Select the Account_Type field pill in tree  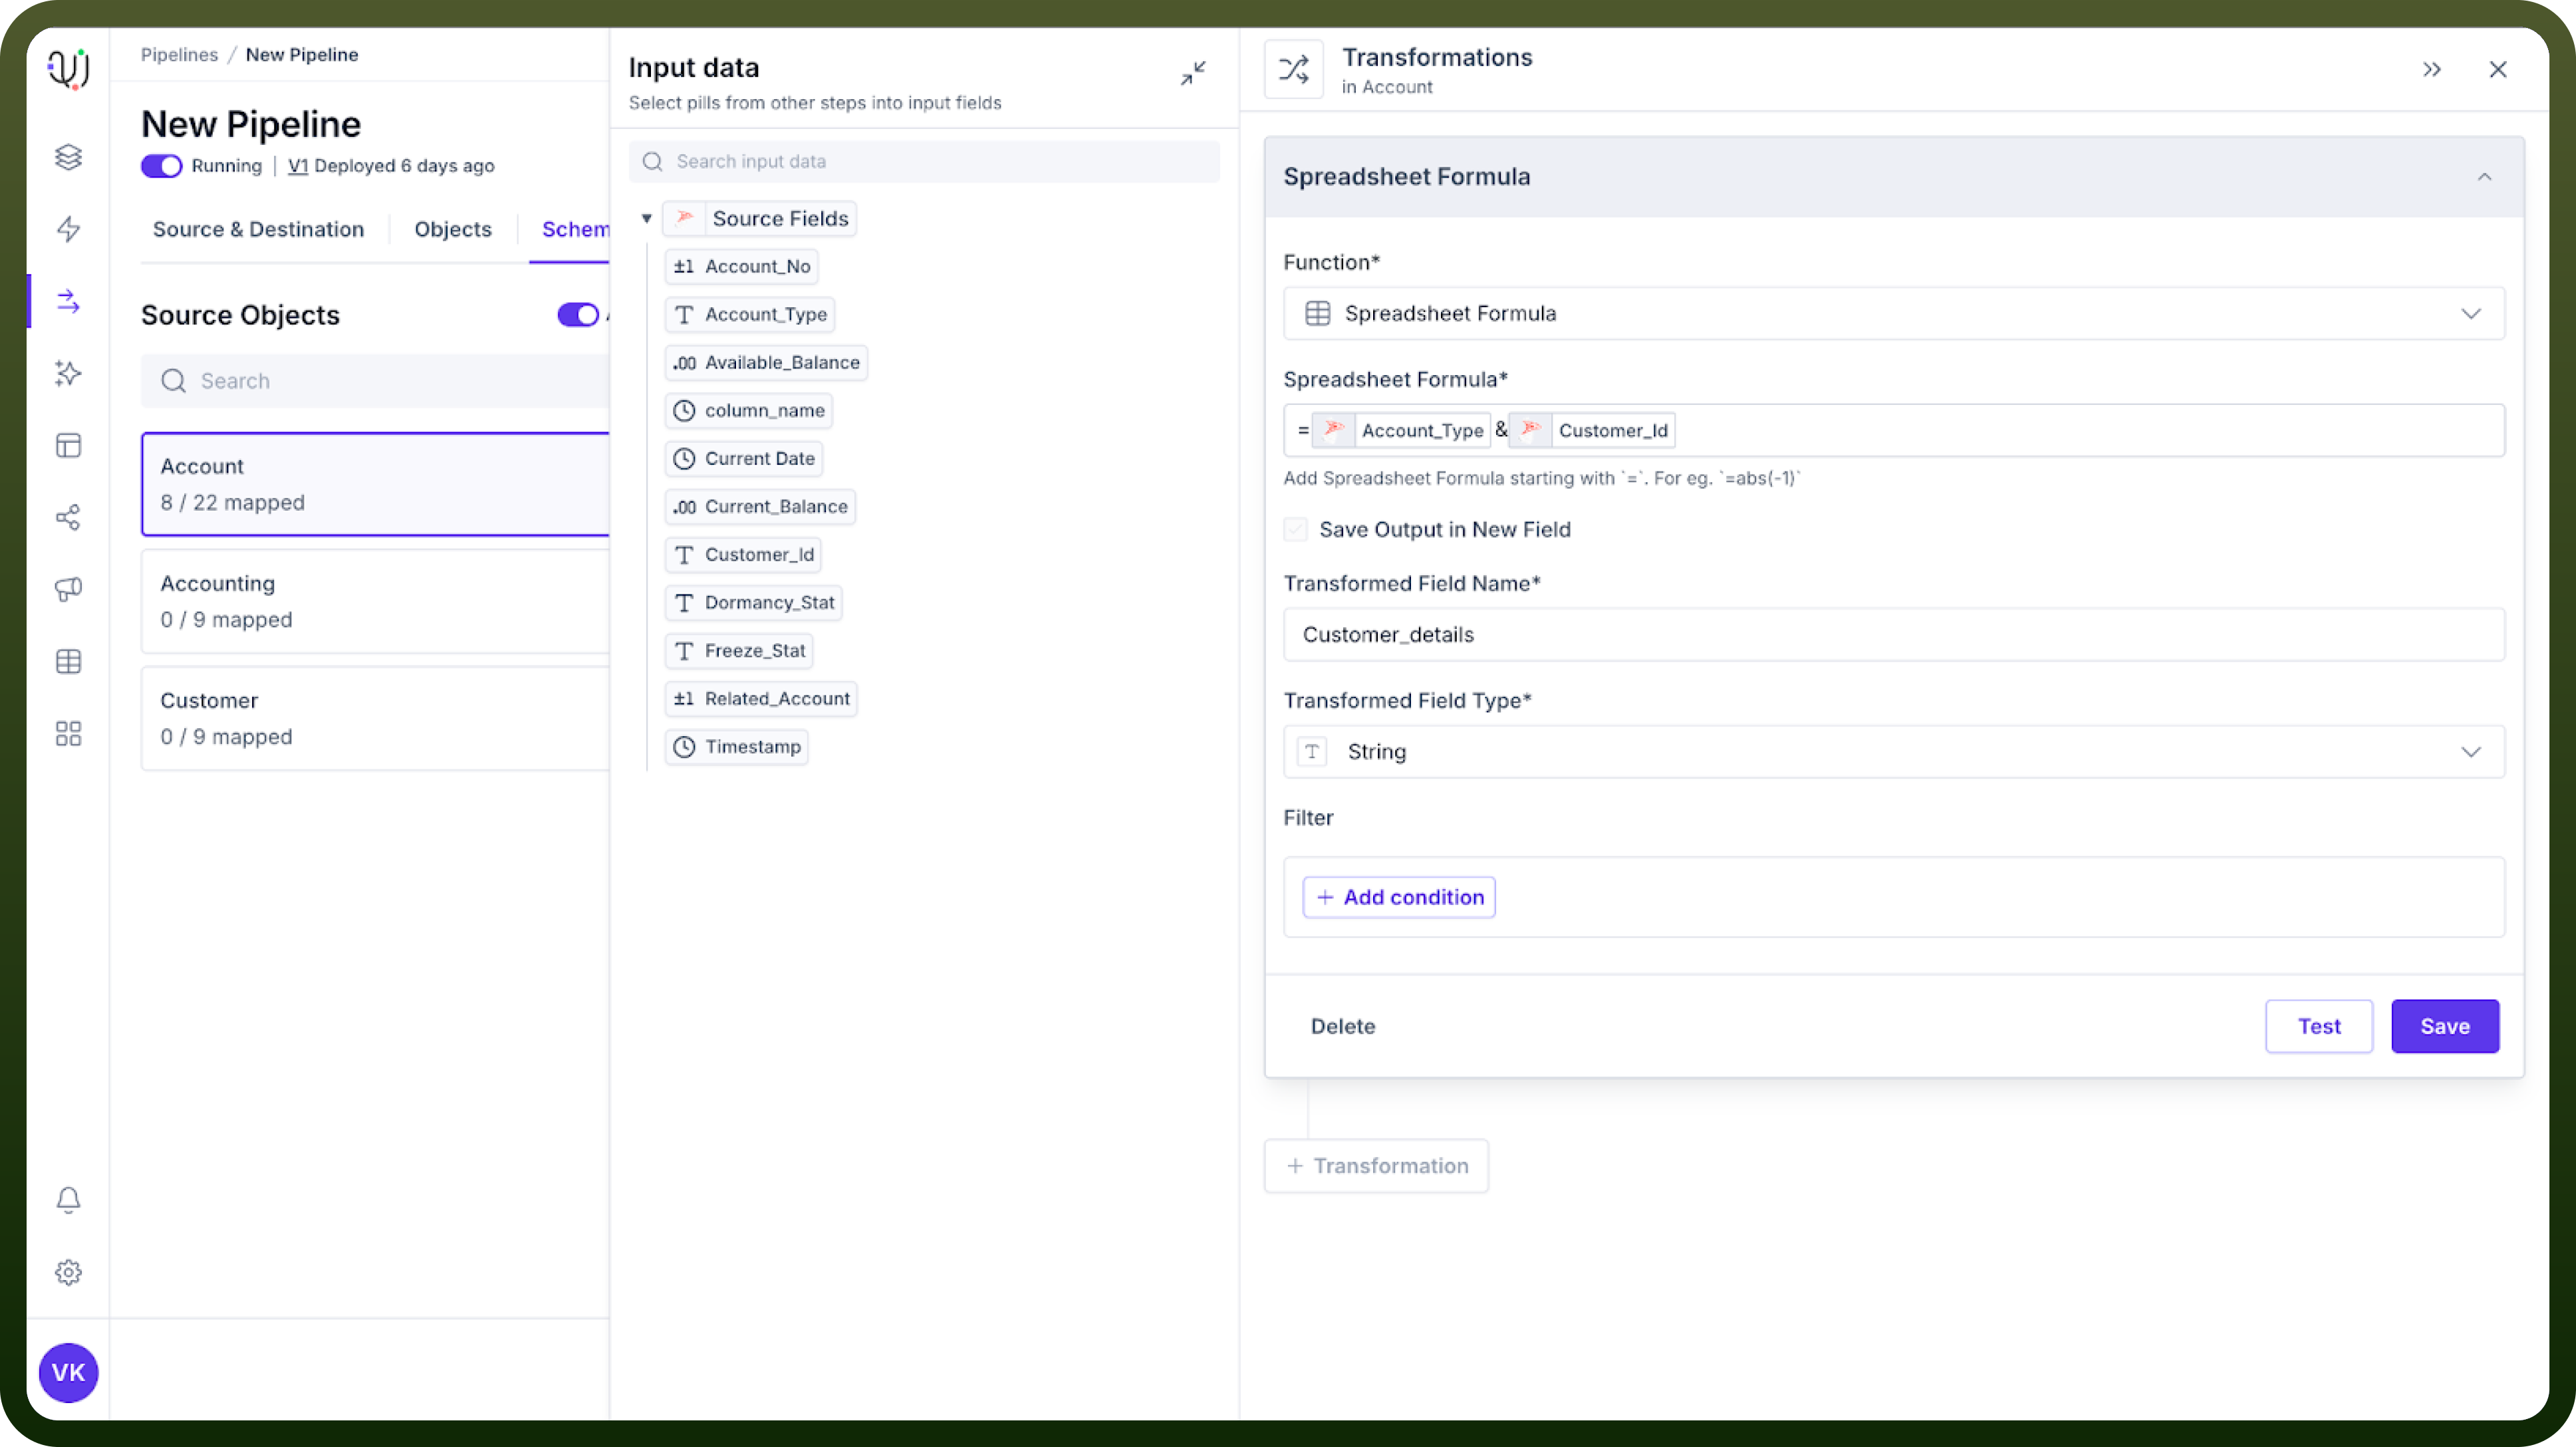pyautogui.click(x=749, y=314)
